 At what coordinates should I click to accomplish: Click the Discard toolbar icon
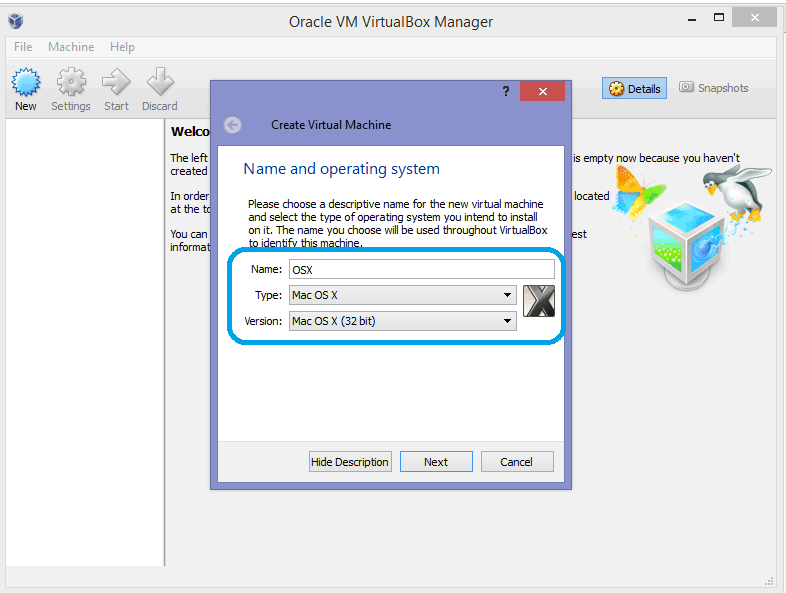point(160,81)
